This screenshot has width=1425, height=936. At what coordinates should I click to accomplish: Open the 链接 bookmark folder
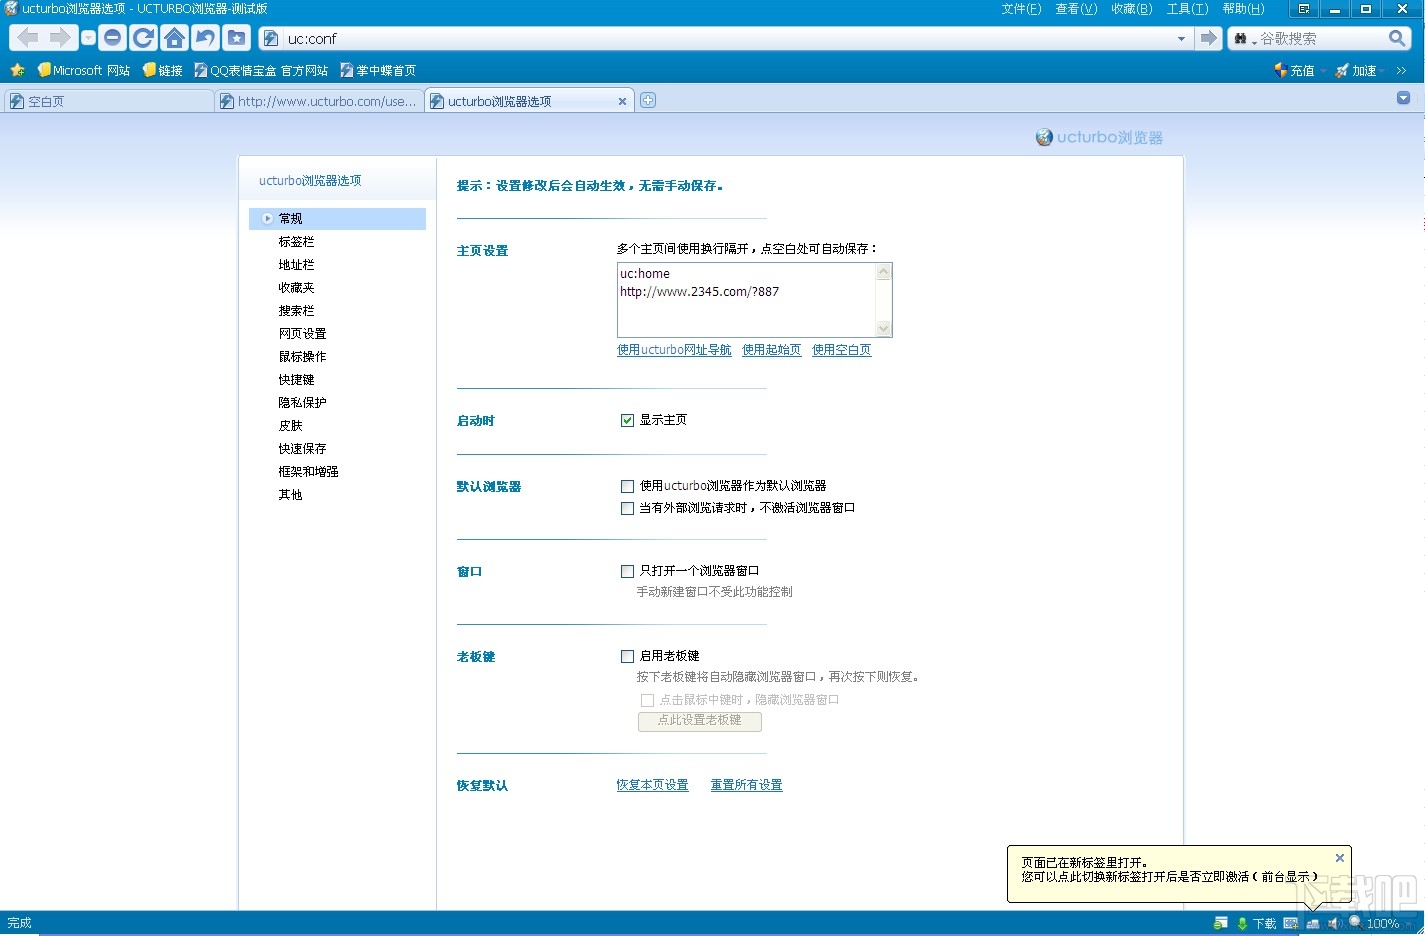[163, 70]
